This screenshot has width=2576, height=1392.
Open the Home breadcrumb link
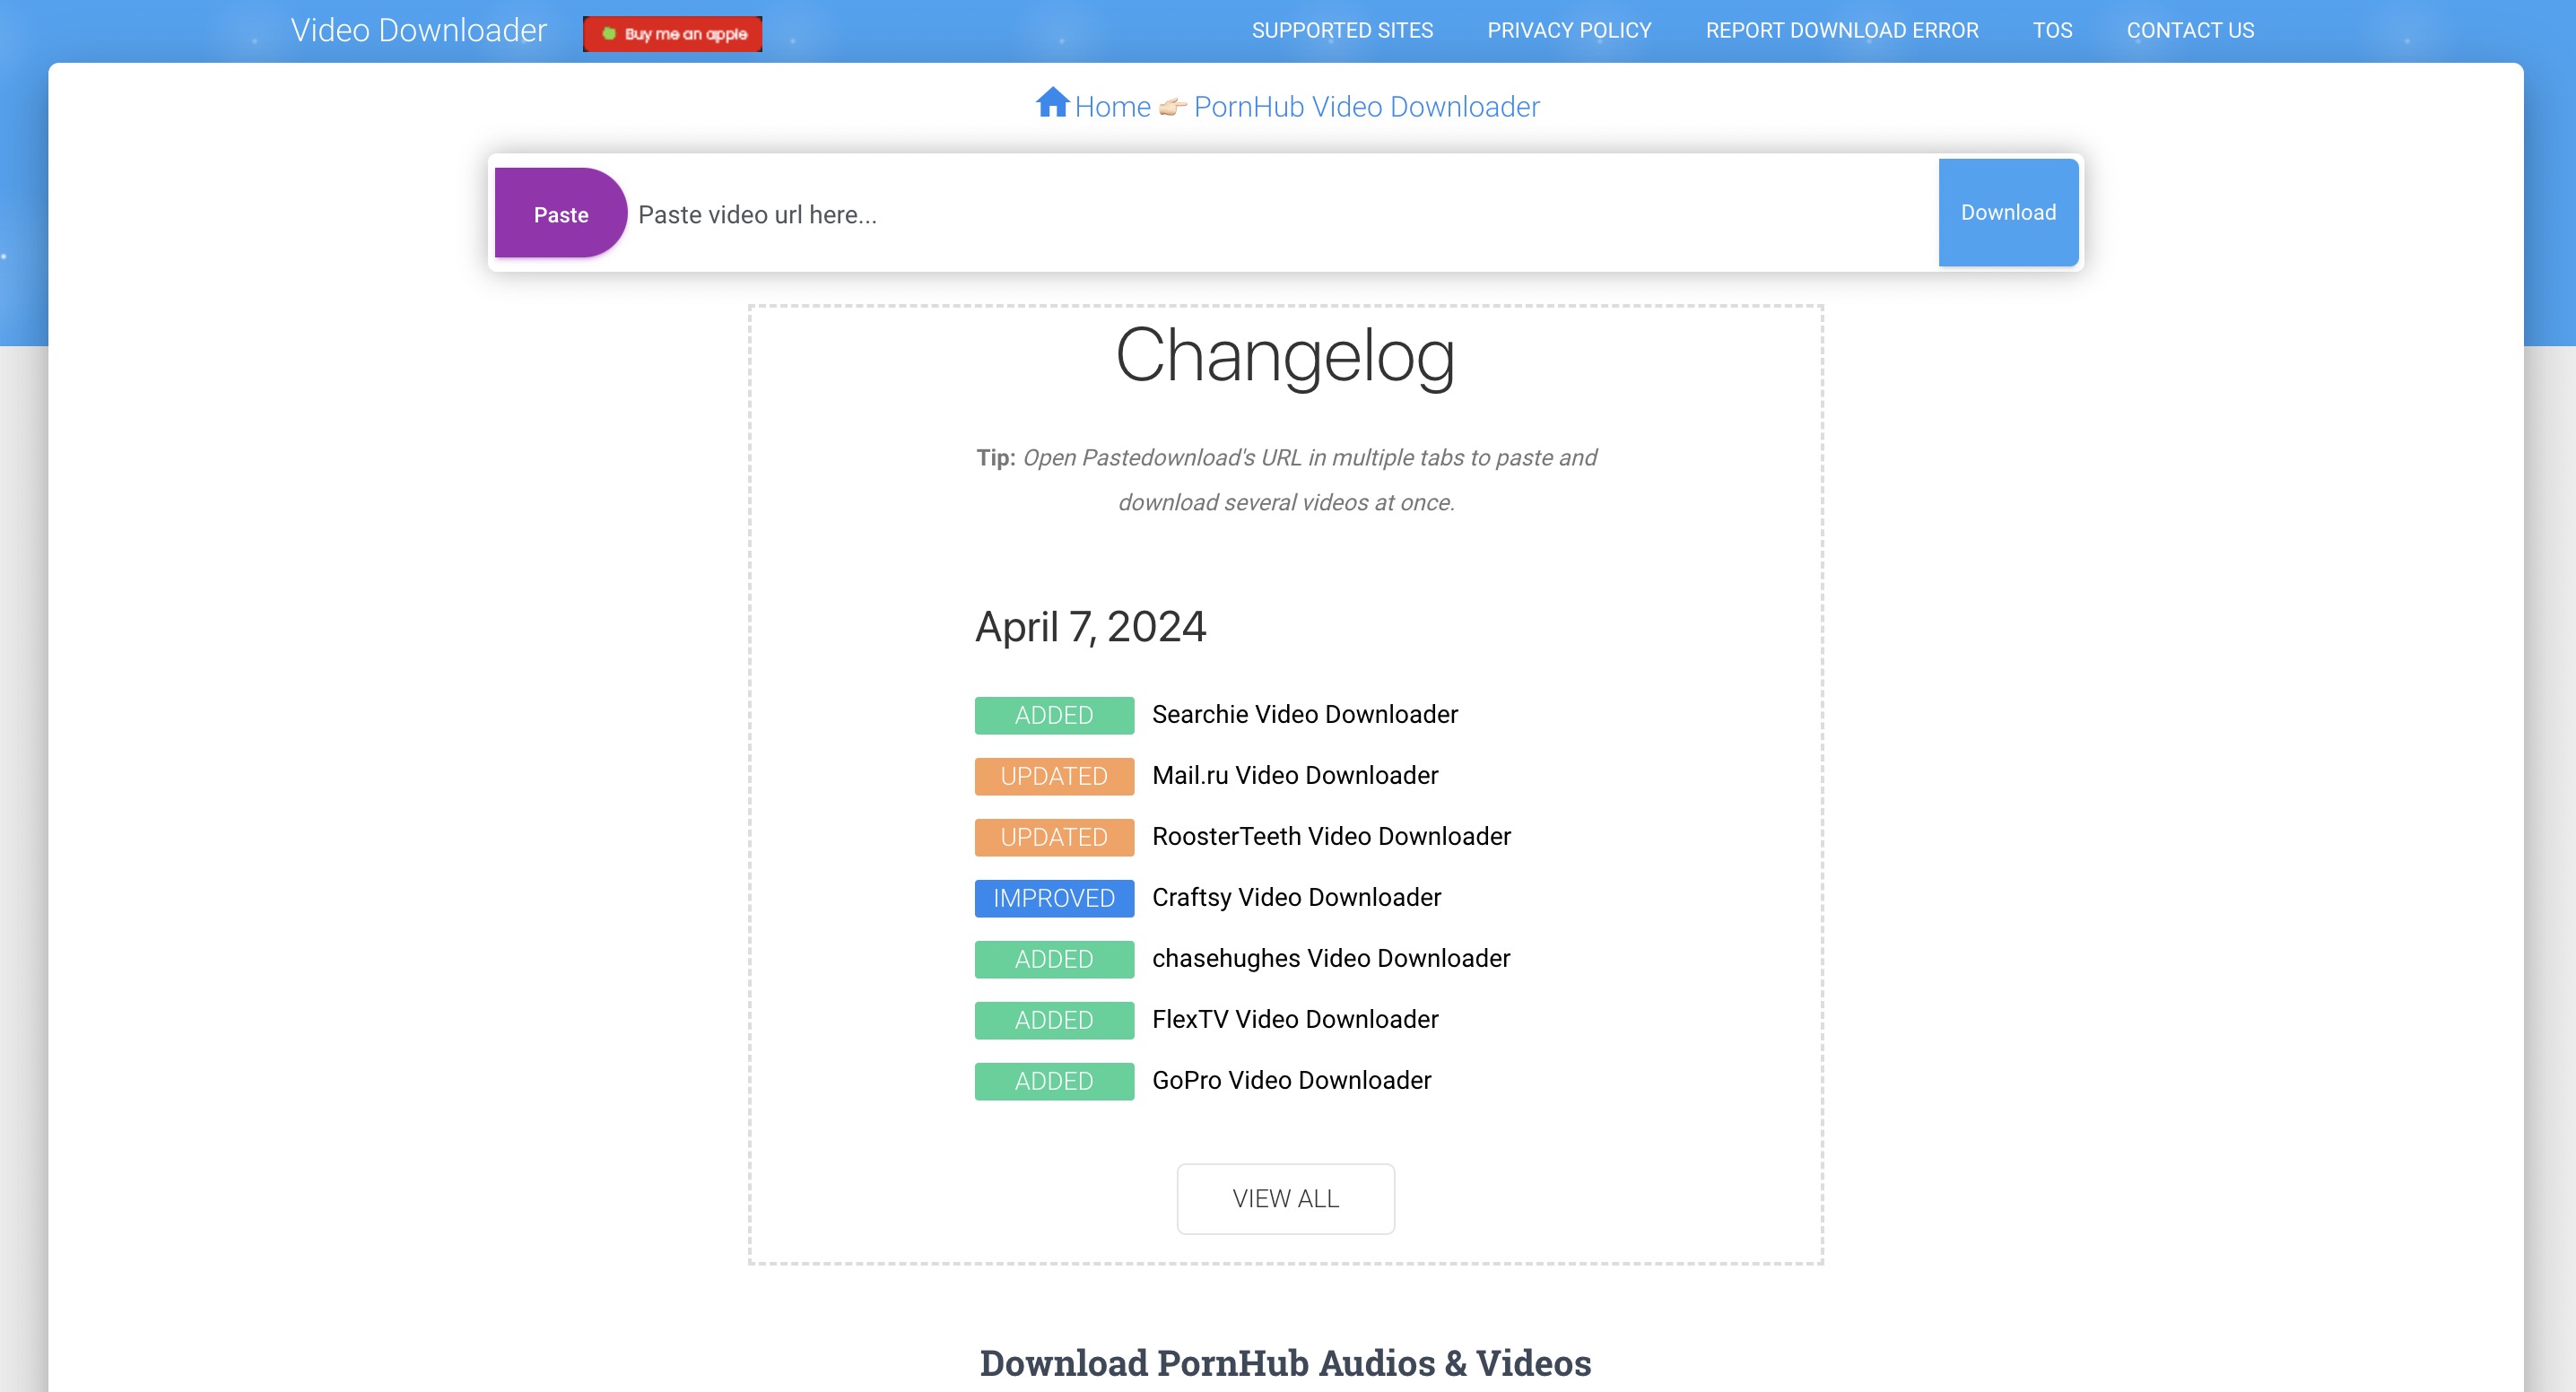[1111, 106]
